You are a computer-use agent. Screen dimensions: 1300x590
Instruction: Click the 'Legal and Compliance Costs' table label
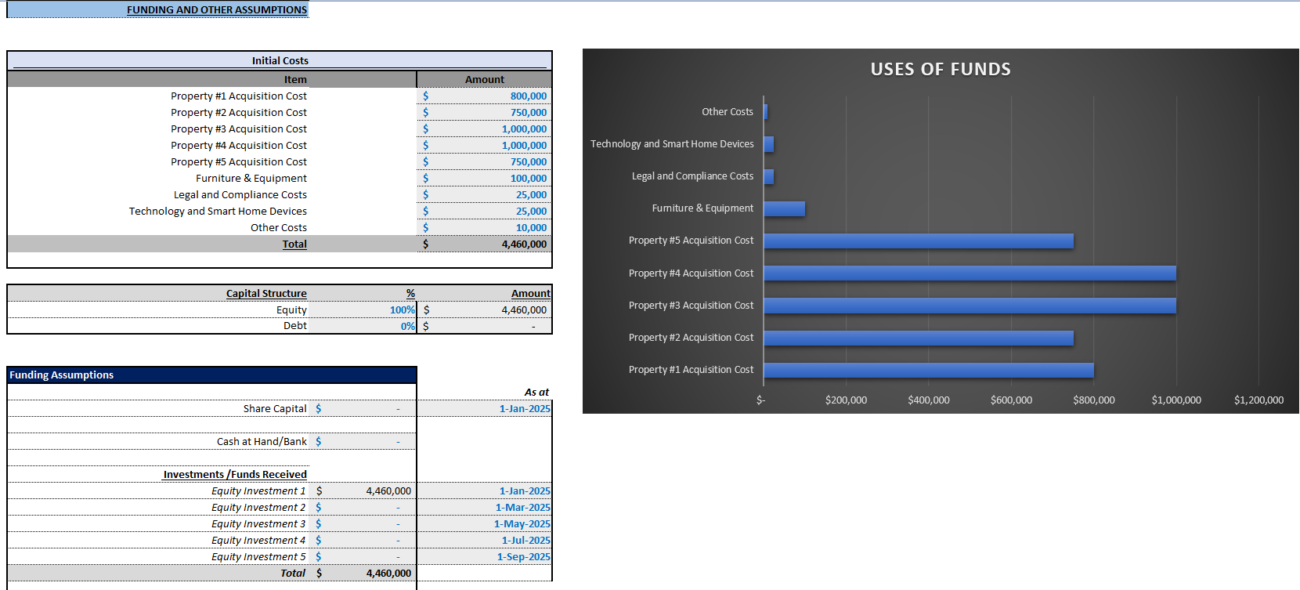[240, 195]
